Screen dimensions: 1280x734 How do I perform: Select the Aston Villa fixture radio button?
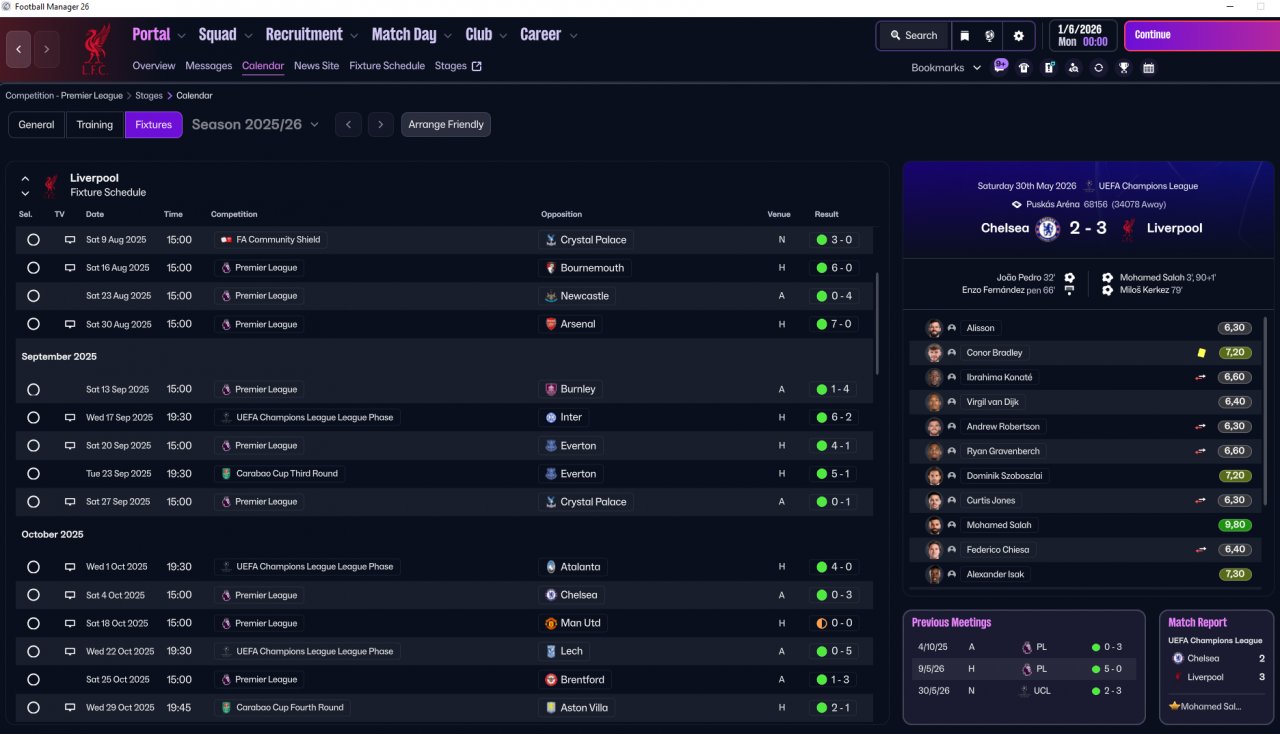[33, 708]
